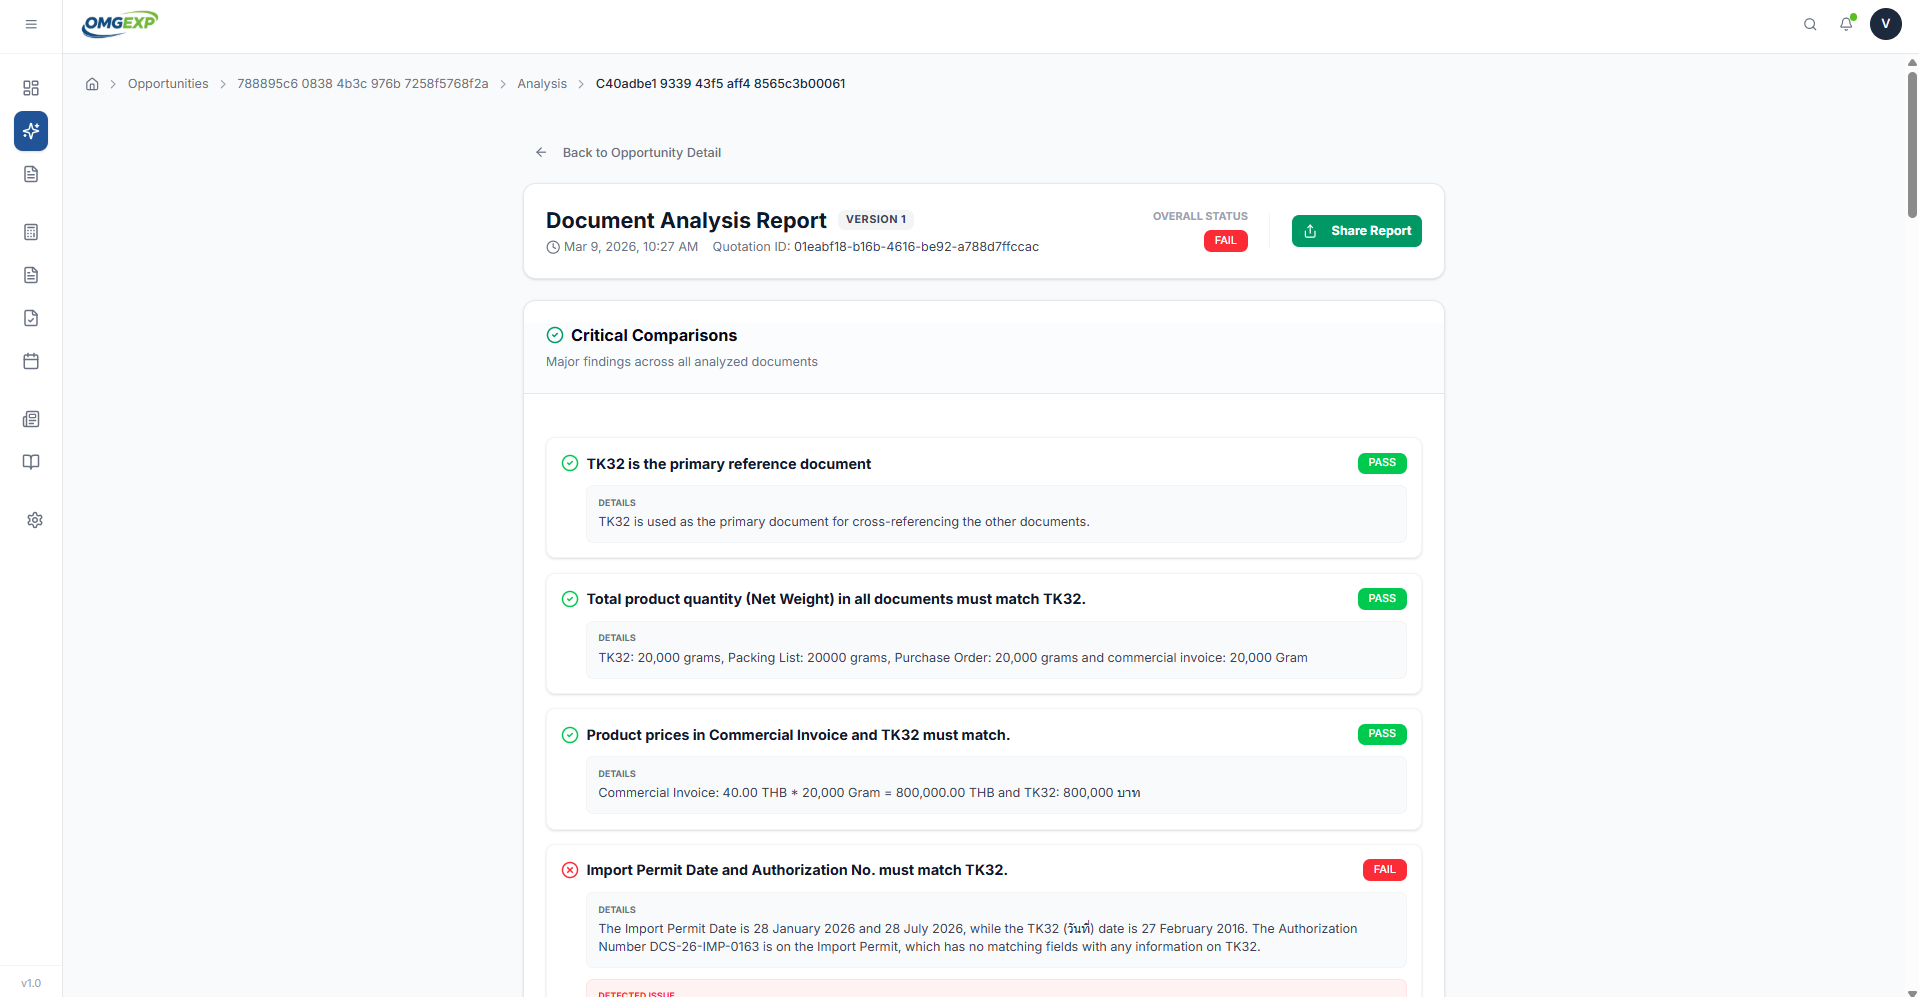Click the Share Report button
This screenshot has width=1919, height=997.
point(1357,231)
